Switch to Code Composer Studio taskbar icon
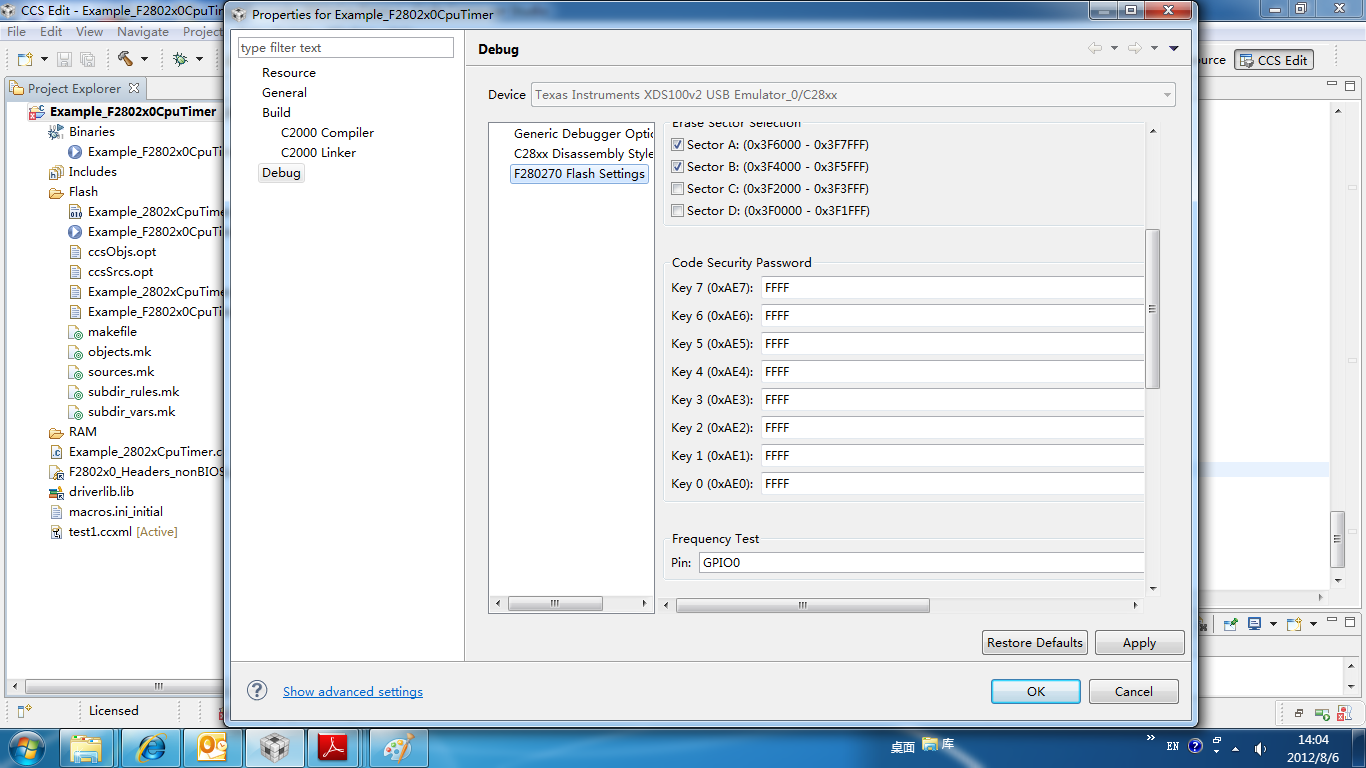Image resolution: width=1366 pixels, height=768 pixels. (x=275, y=747)
